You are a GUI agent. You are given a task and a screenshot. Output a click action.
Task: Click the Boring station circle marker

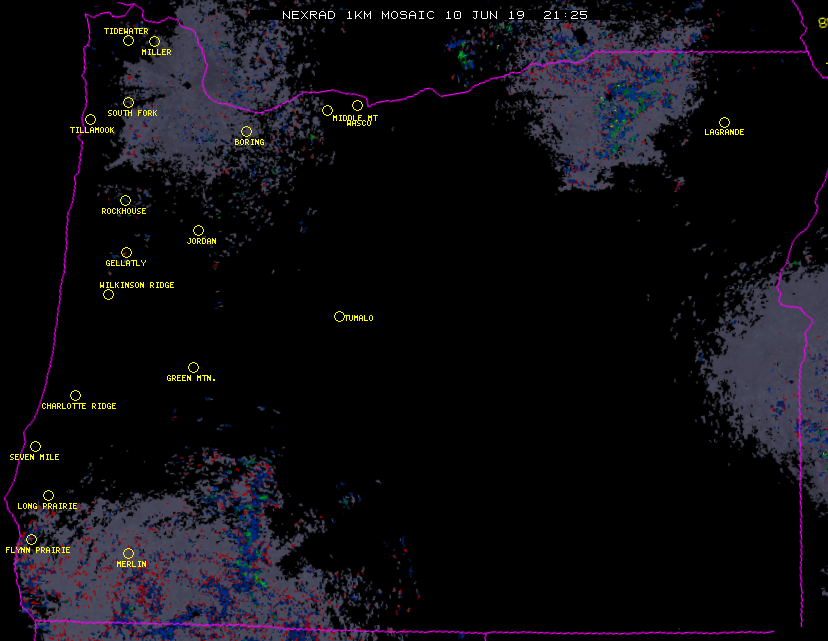(x=246, y=131)
